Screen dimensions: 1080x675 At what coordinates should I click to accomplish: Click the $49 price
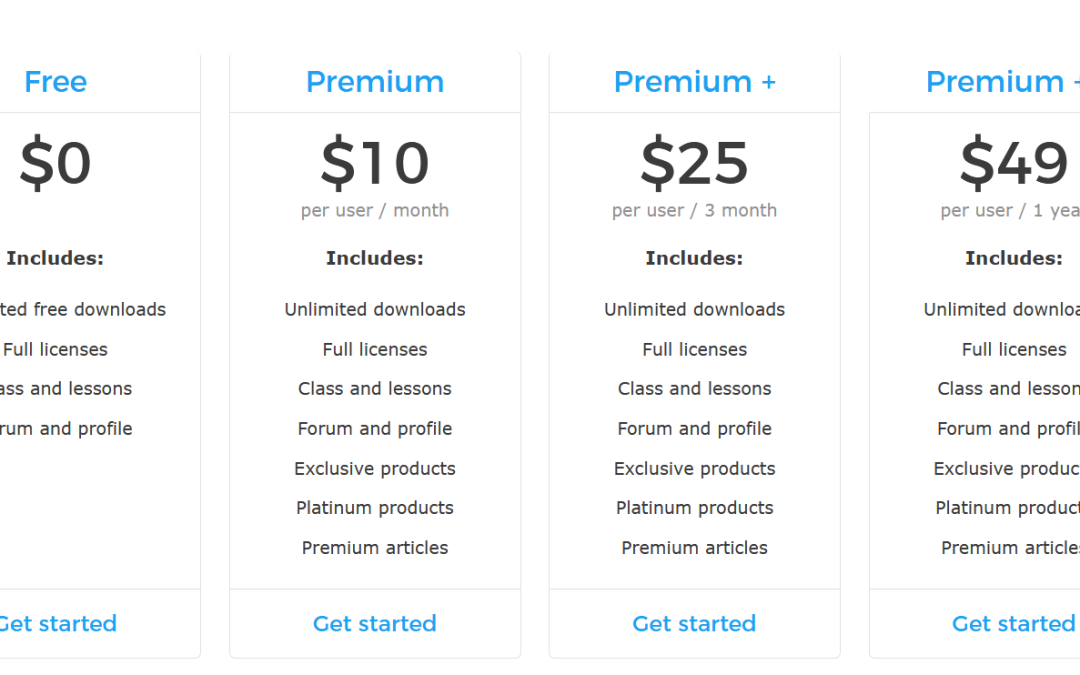tap(1013, 164)
